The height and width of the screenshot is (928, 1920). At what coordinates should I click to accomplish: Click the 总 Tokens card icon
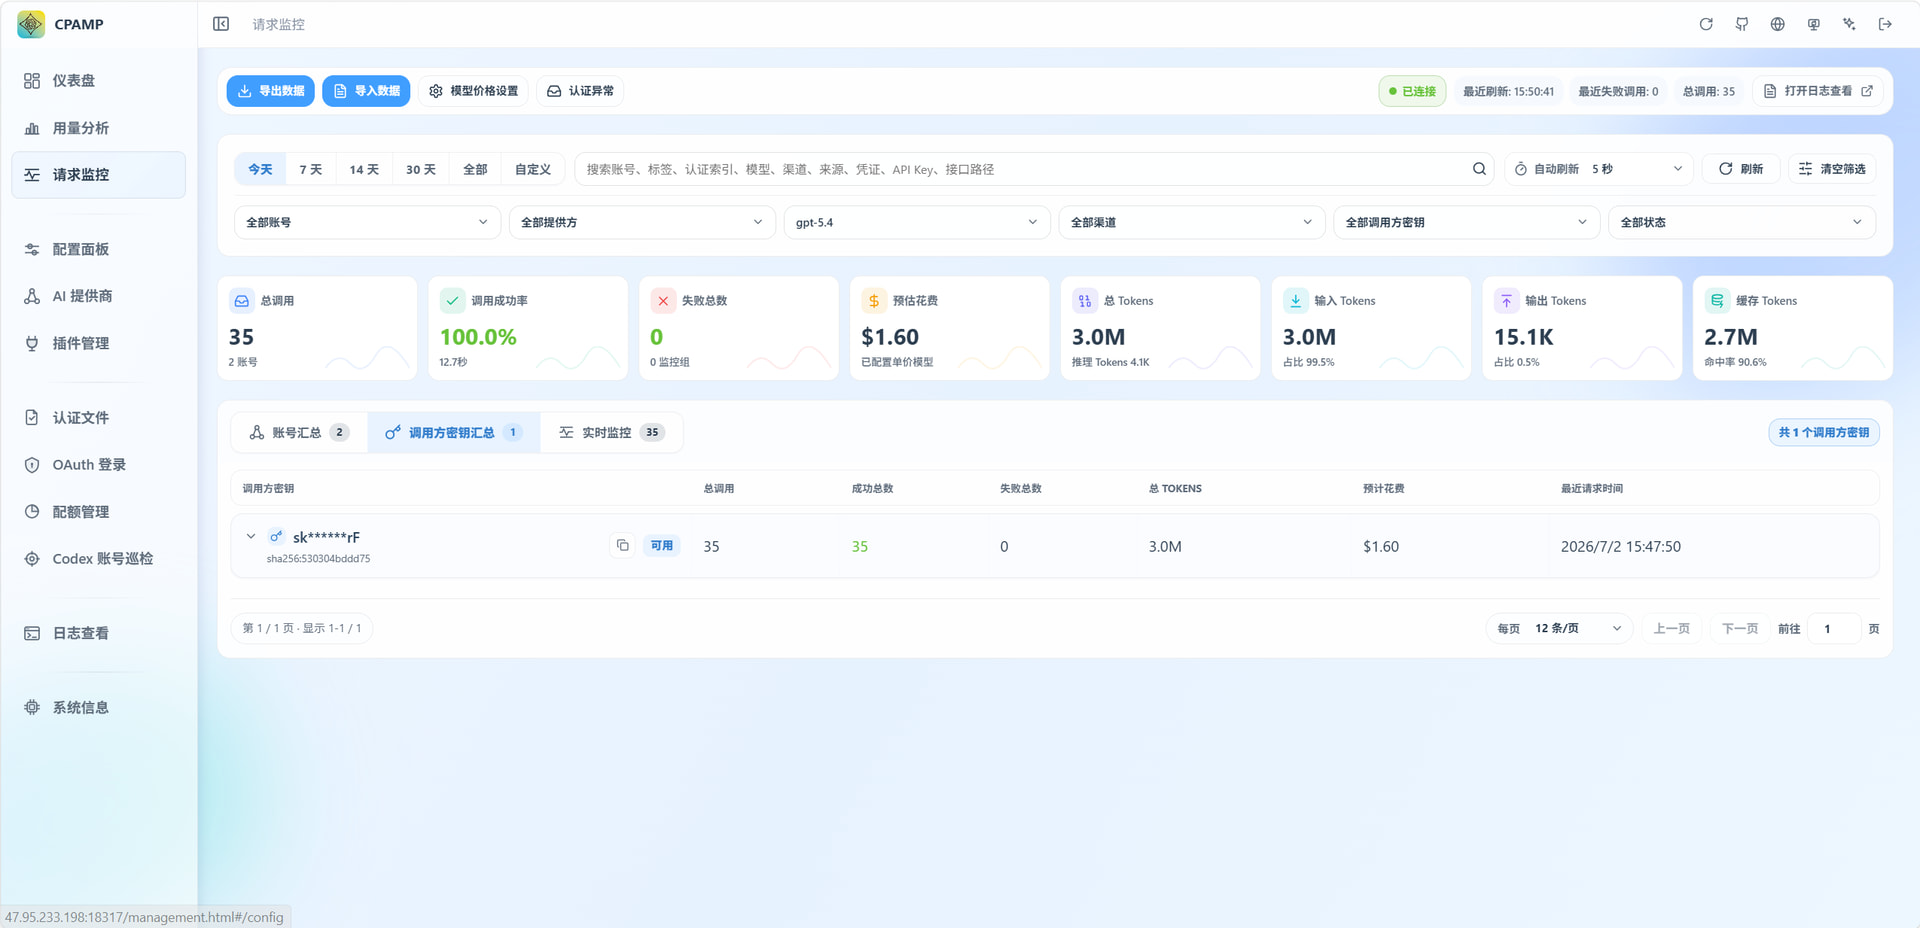tap(1085, 300)
